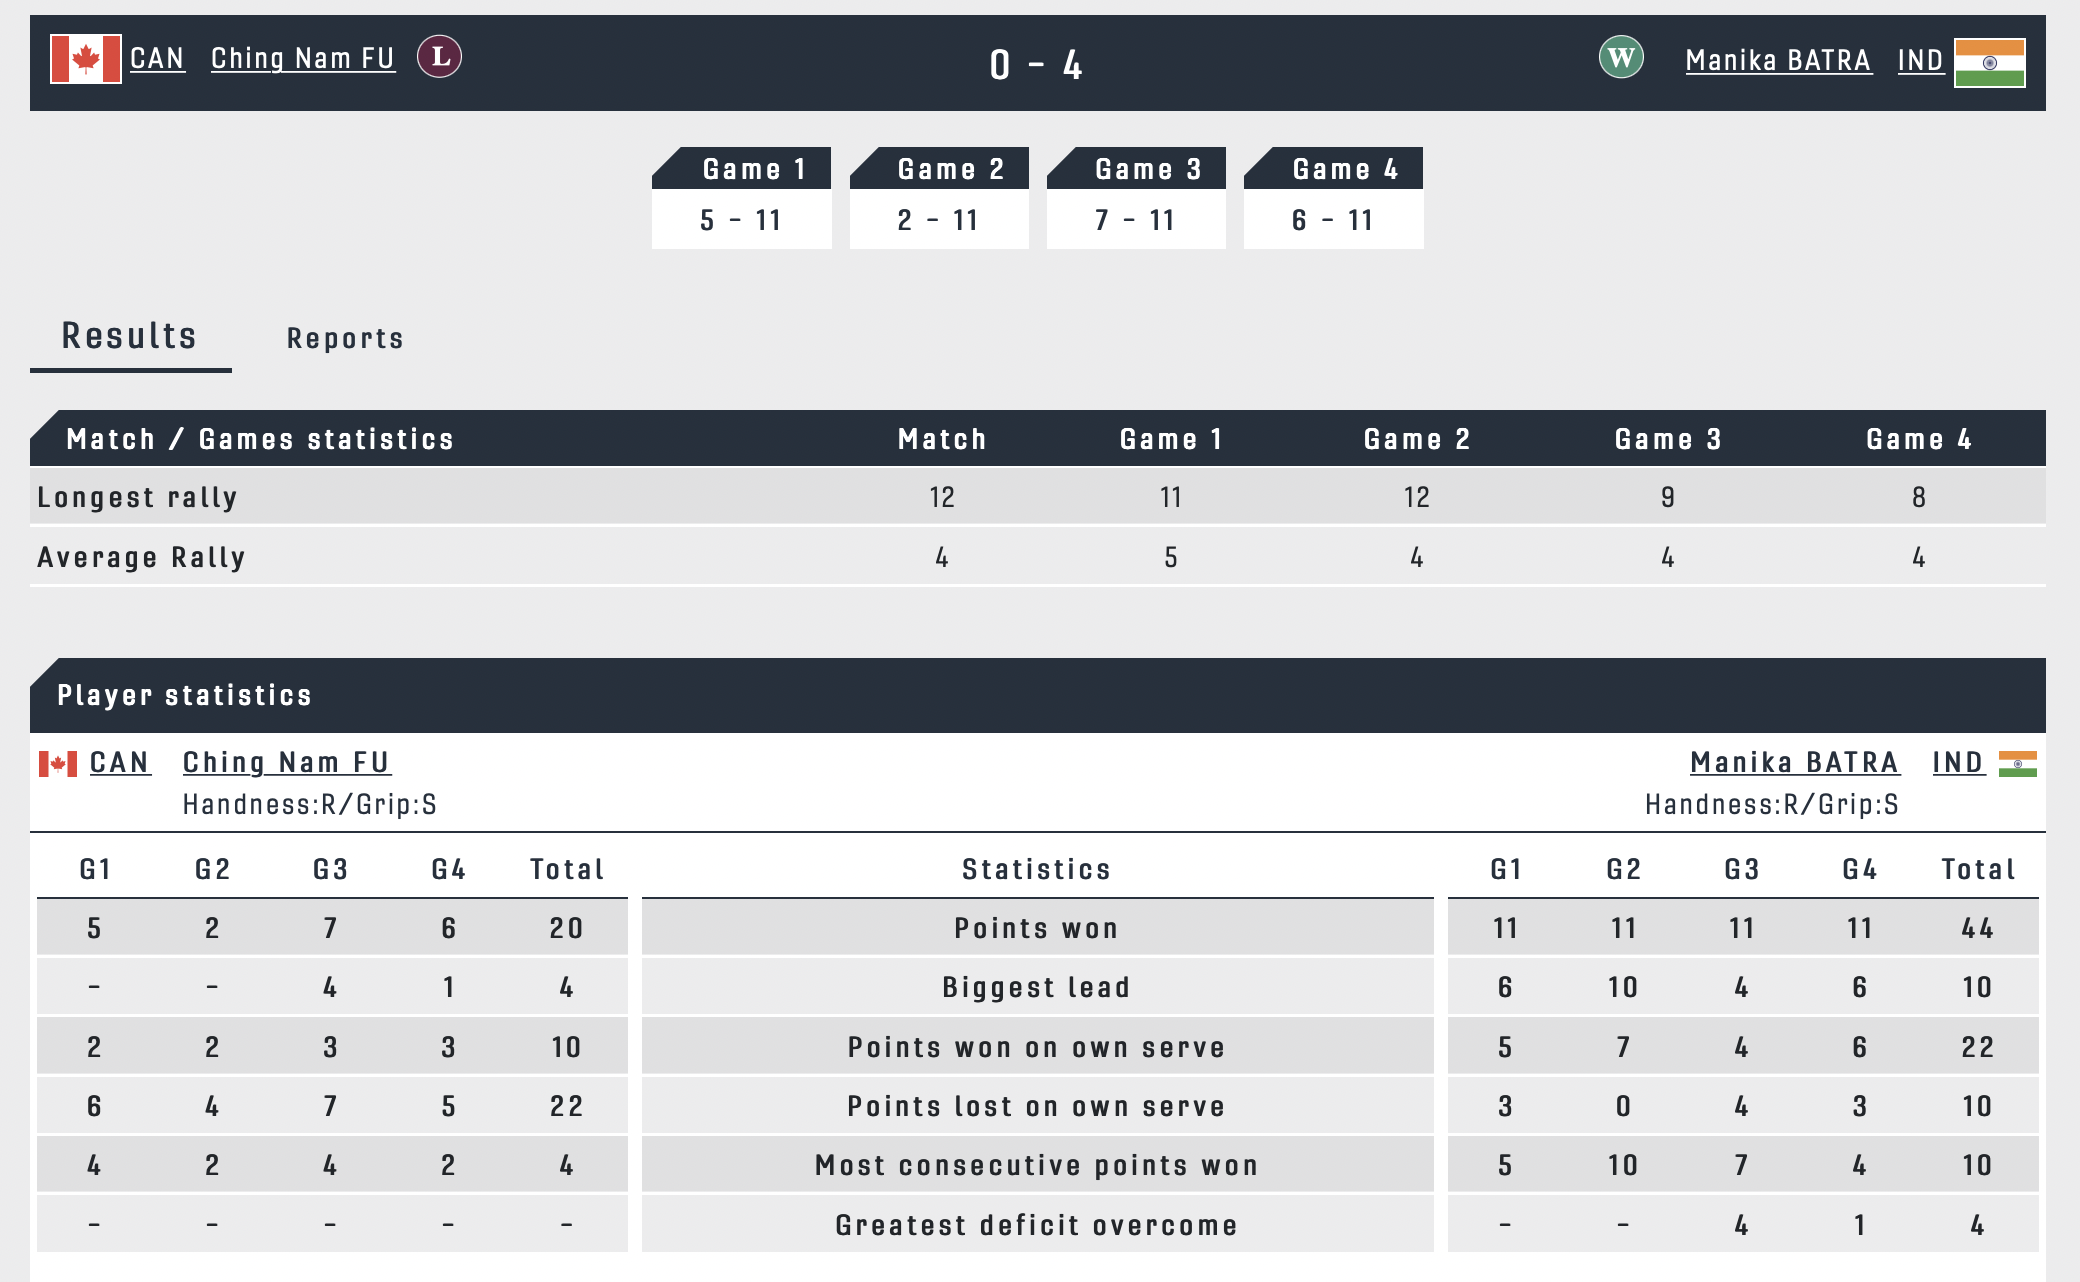2080x1282 pixels.
Task: Open Ching Nam FU in Player statistics
Action: (286, 763)
